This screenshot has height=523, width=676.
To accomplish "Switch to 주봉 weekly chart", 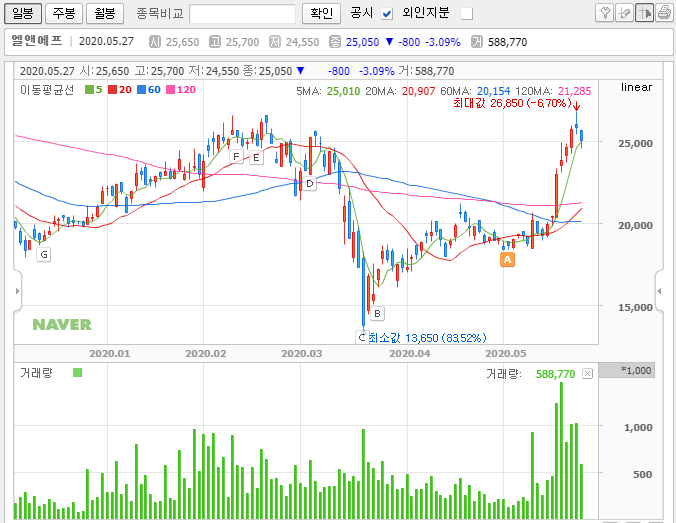I will (x=64, y=13).
